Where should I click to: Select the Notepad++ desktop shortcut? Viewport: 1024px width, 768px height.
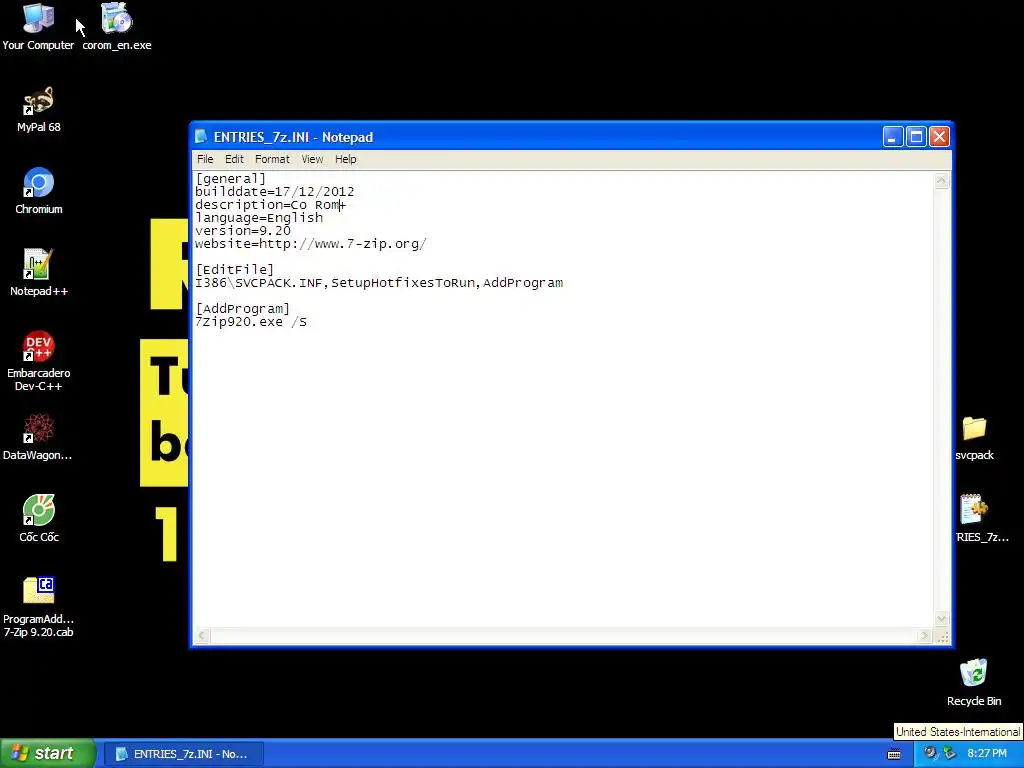point(39,274)
